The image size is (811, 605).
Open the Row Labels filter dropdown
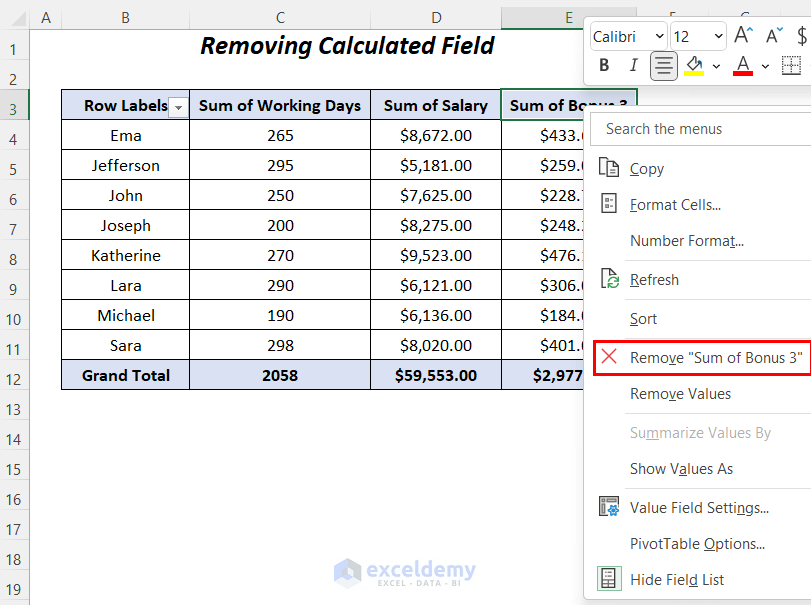(x=176, y=105)
